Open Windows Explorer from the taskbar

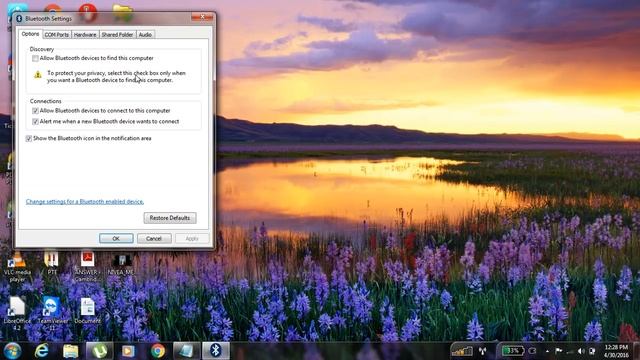coord(70,351)
